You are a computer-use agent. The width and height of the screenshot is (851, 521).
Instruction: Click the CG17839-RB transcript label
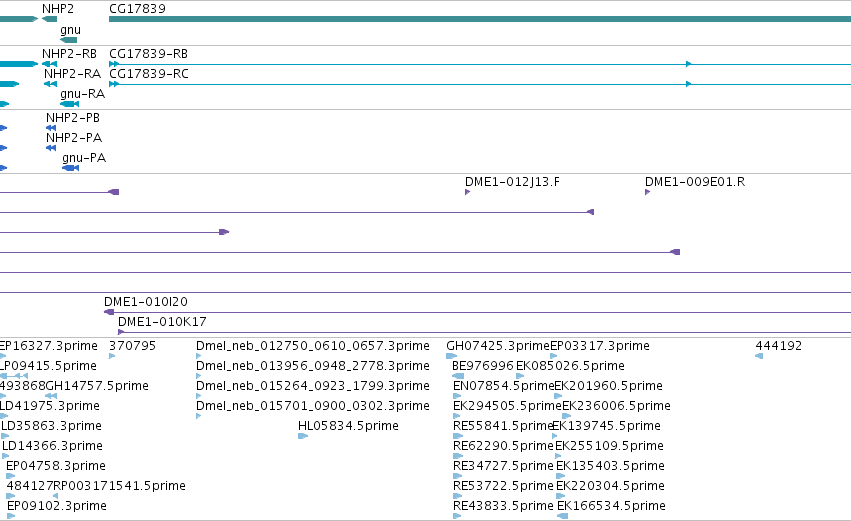tap(148, 54)
